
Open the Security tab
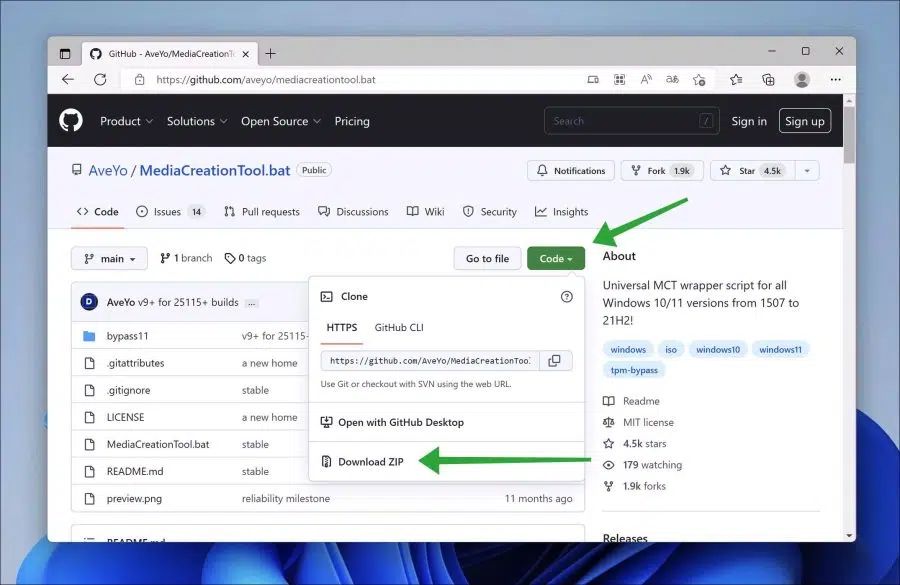[490, 212]
